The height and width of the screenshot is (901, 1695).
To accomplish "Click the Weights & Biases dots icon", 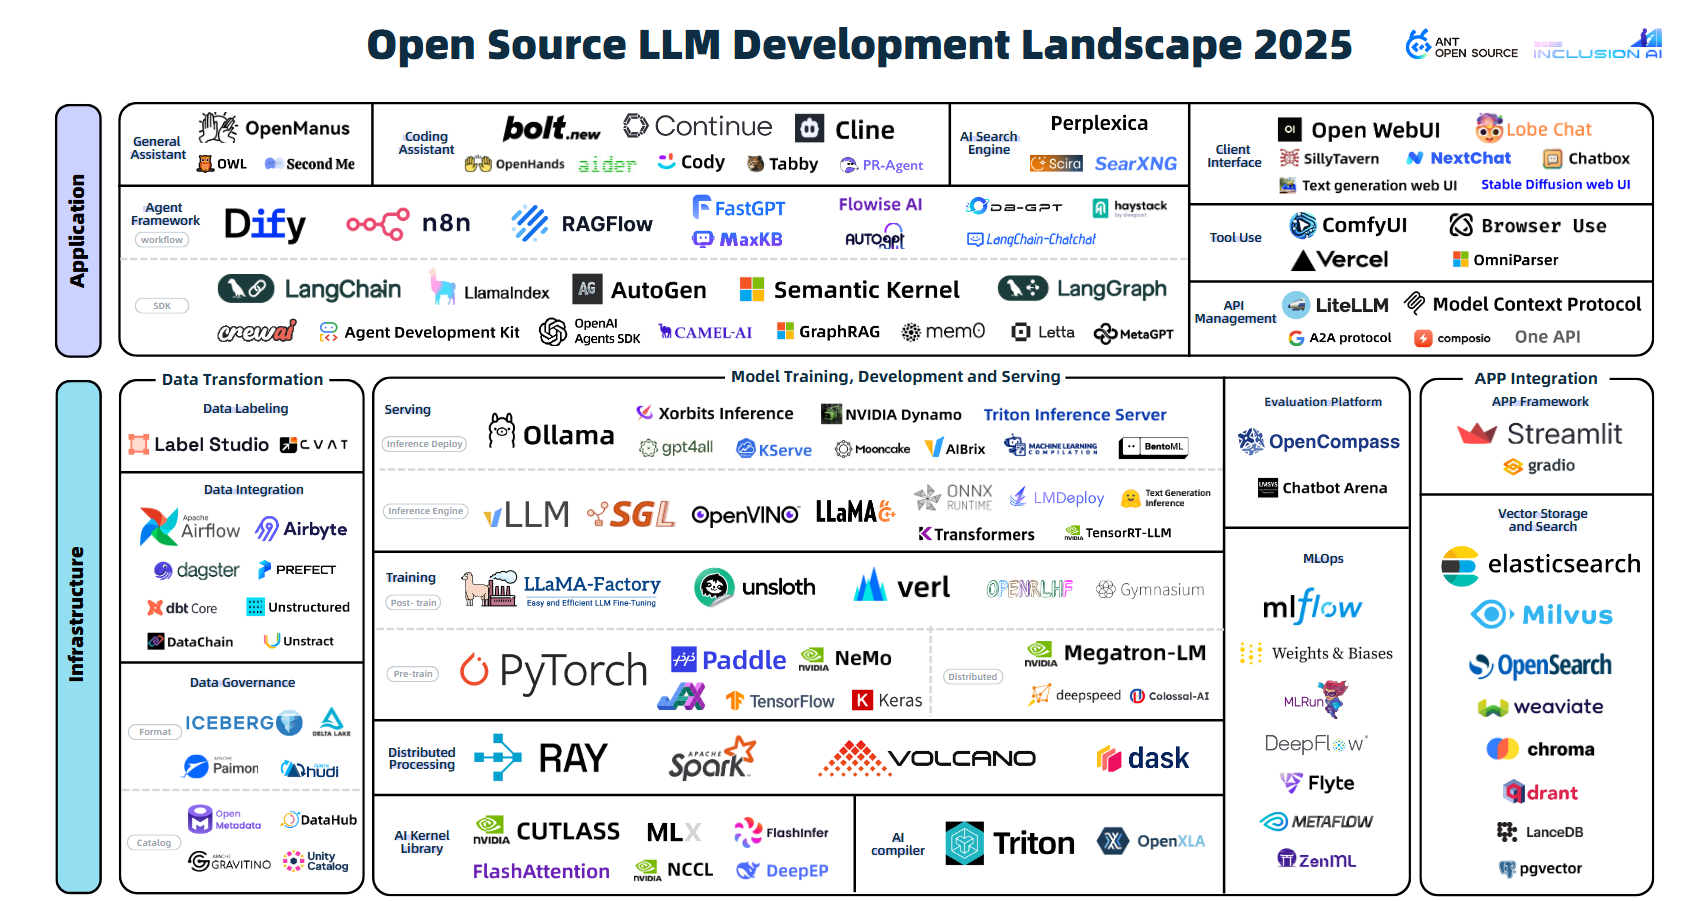I will point(1250,653).
